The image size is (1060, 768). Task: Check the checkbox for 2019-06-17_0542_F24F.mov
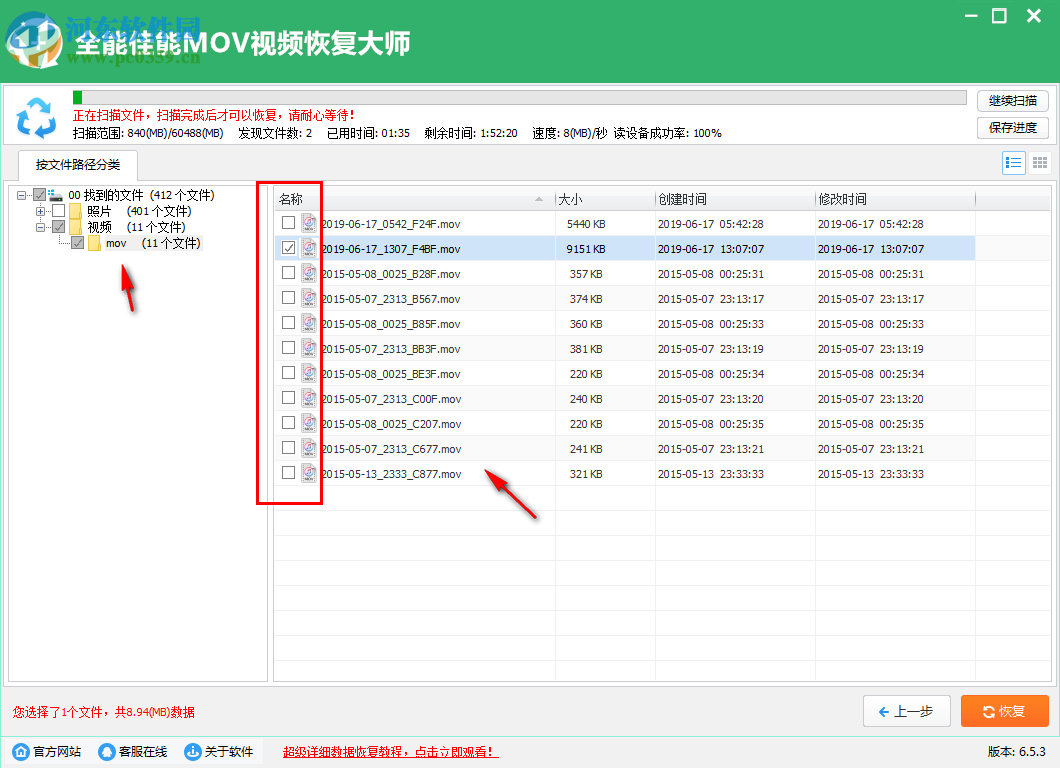(x=288, y=223)
